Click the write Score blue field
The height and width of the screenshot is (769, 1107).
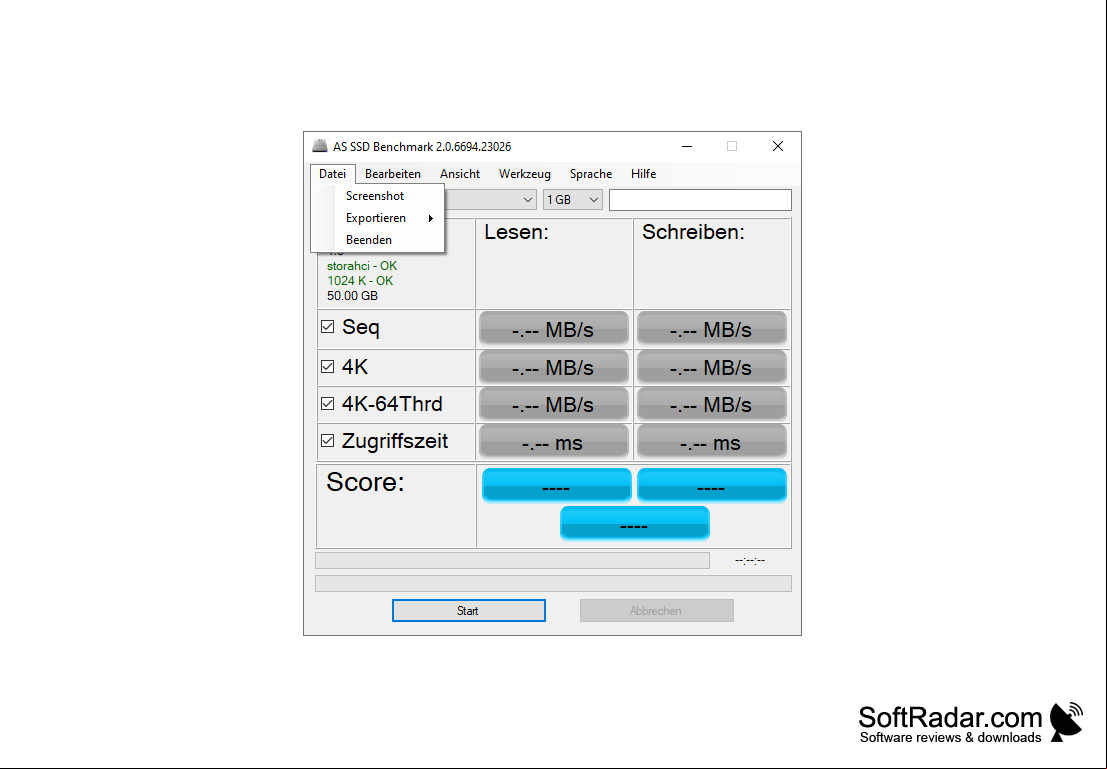[x=712, y=485]
